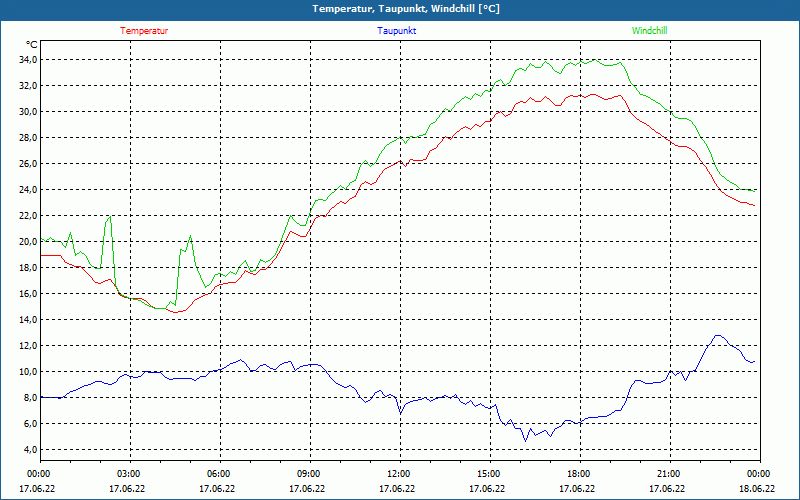Image resolution: width=800 pixels, height=500 pixels.
Task: Click the 20,0 y-axis value
Action: click(x=28, y=242)
